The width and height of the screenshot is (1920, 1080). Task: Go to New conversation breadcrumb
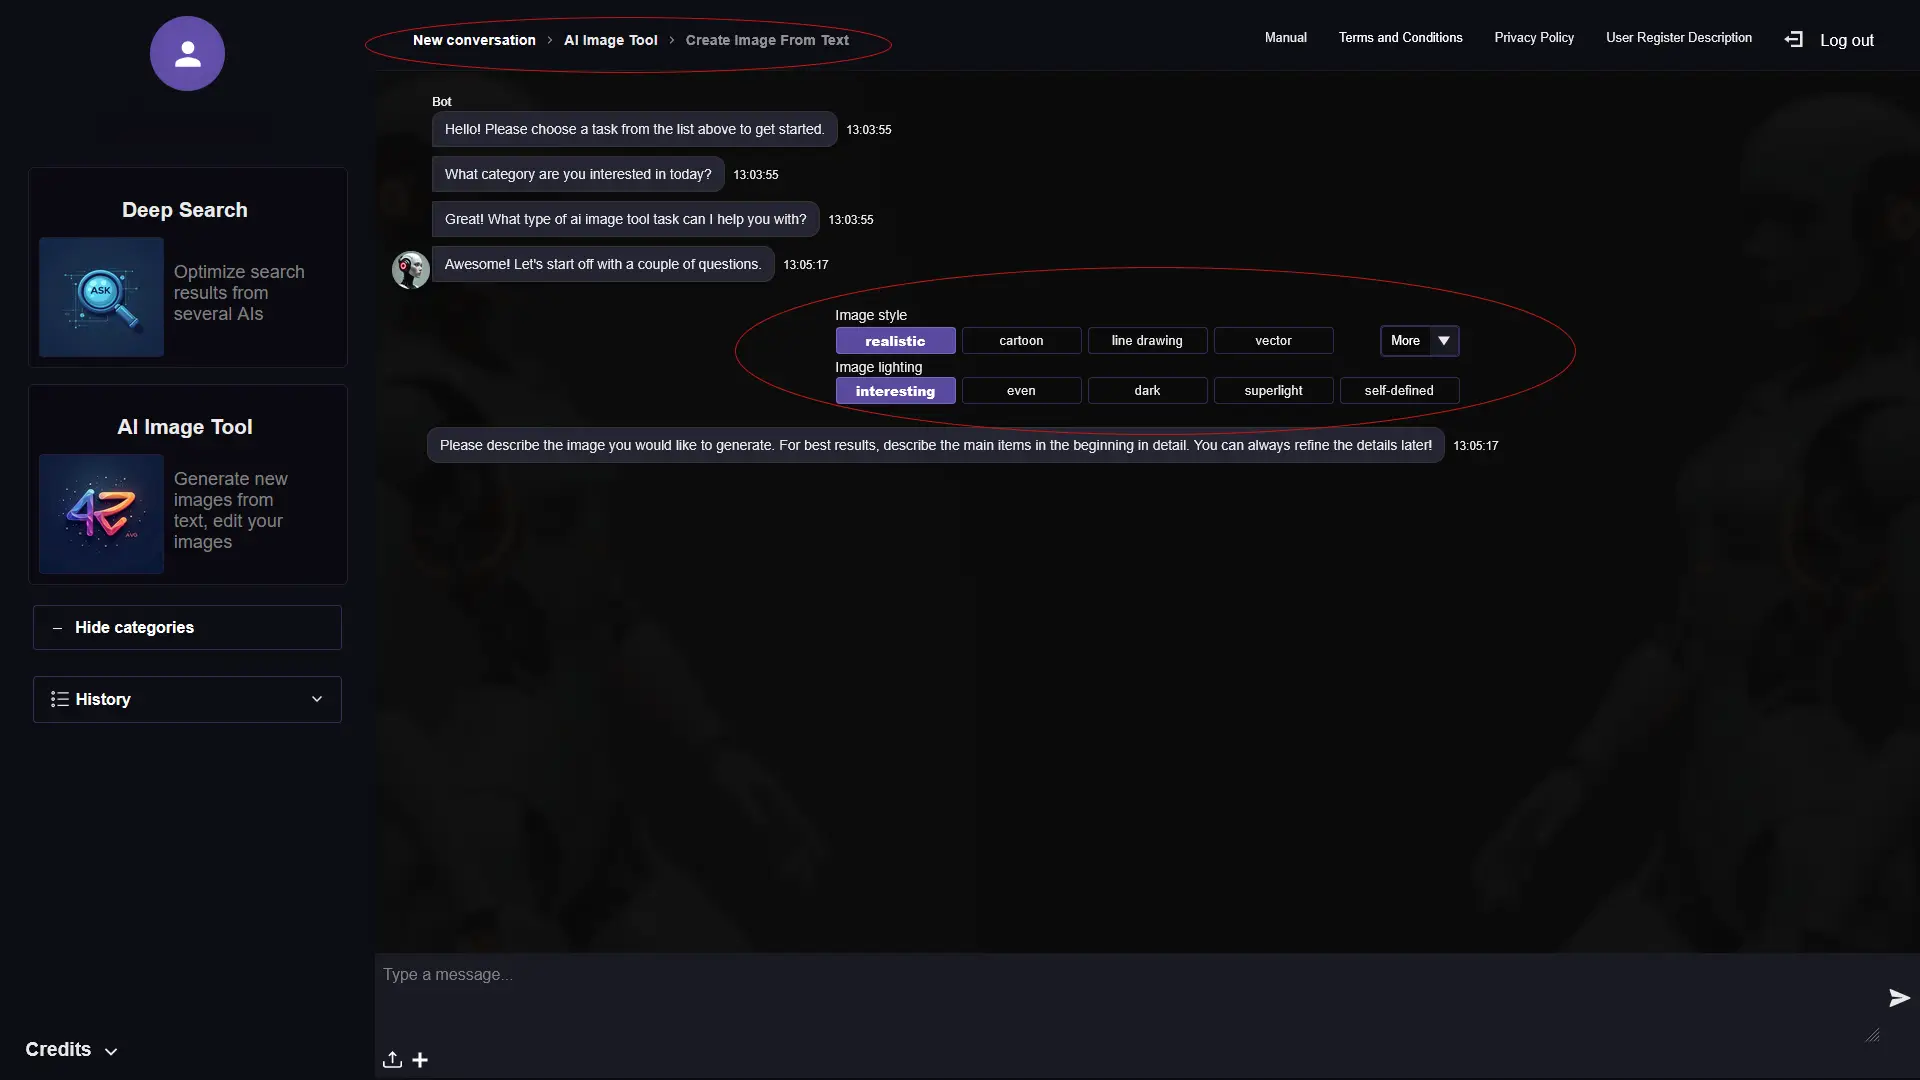[474, 41]
